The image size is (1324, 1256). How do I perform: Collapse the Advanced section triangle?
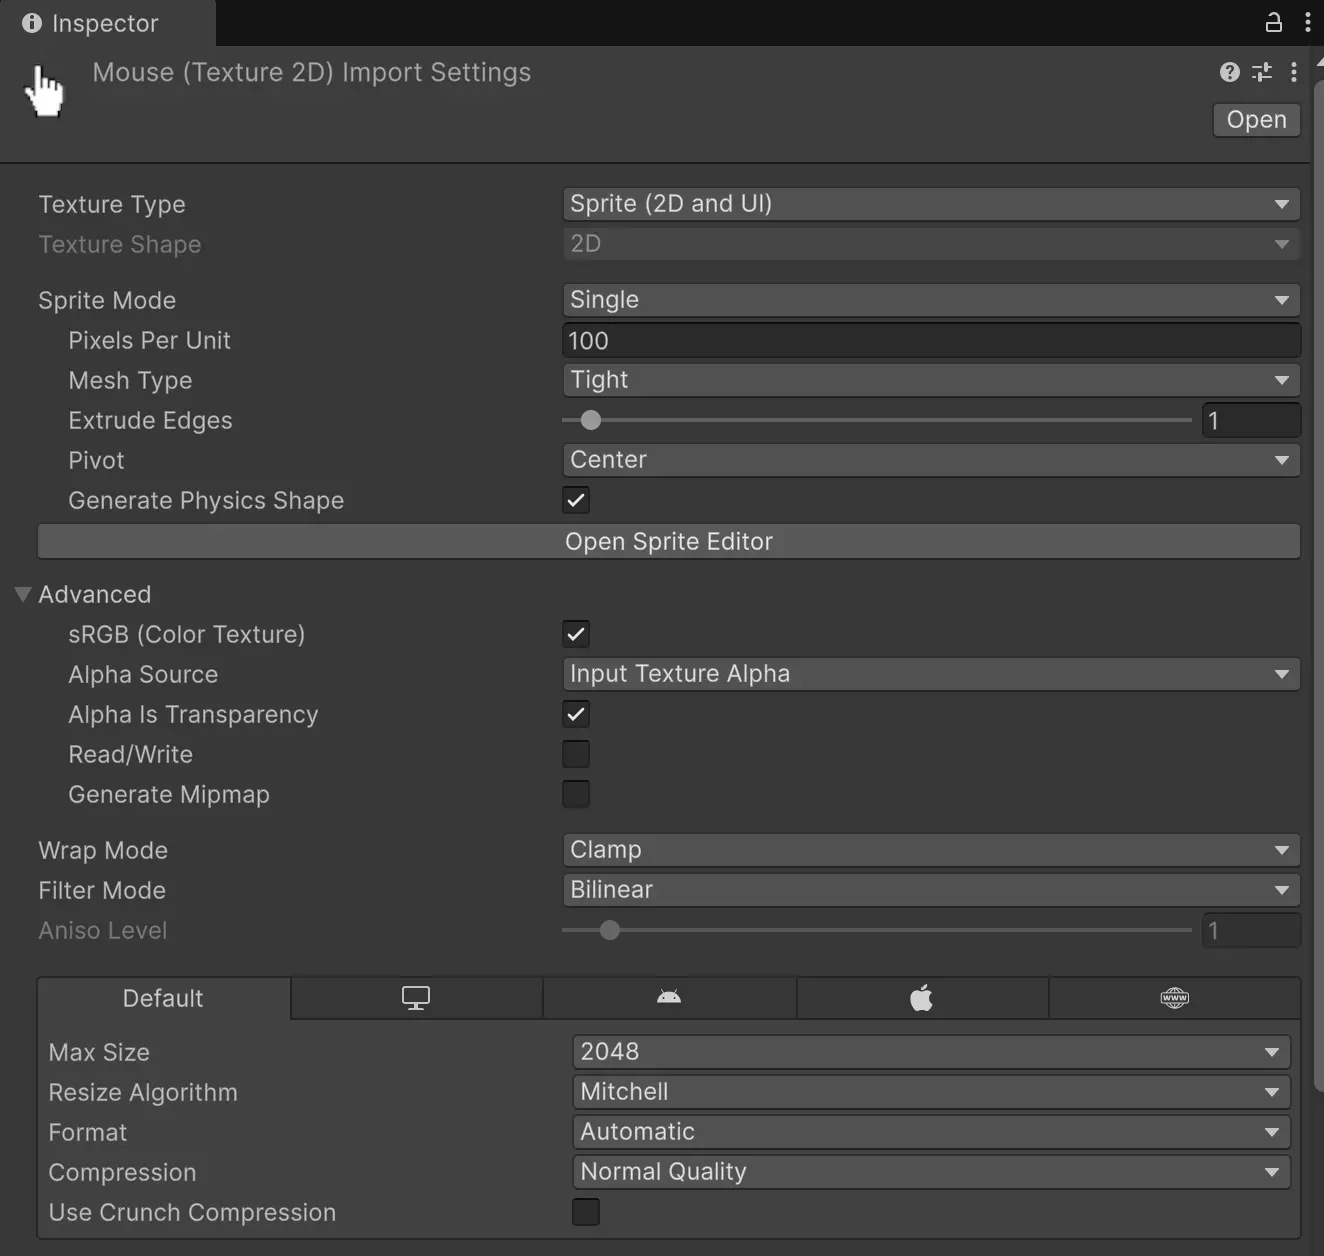tap(23, 594)
